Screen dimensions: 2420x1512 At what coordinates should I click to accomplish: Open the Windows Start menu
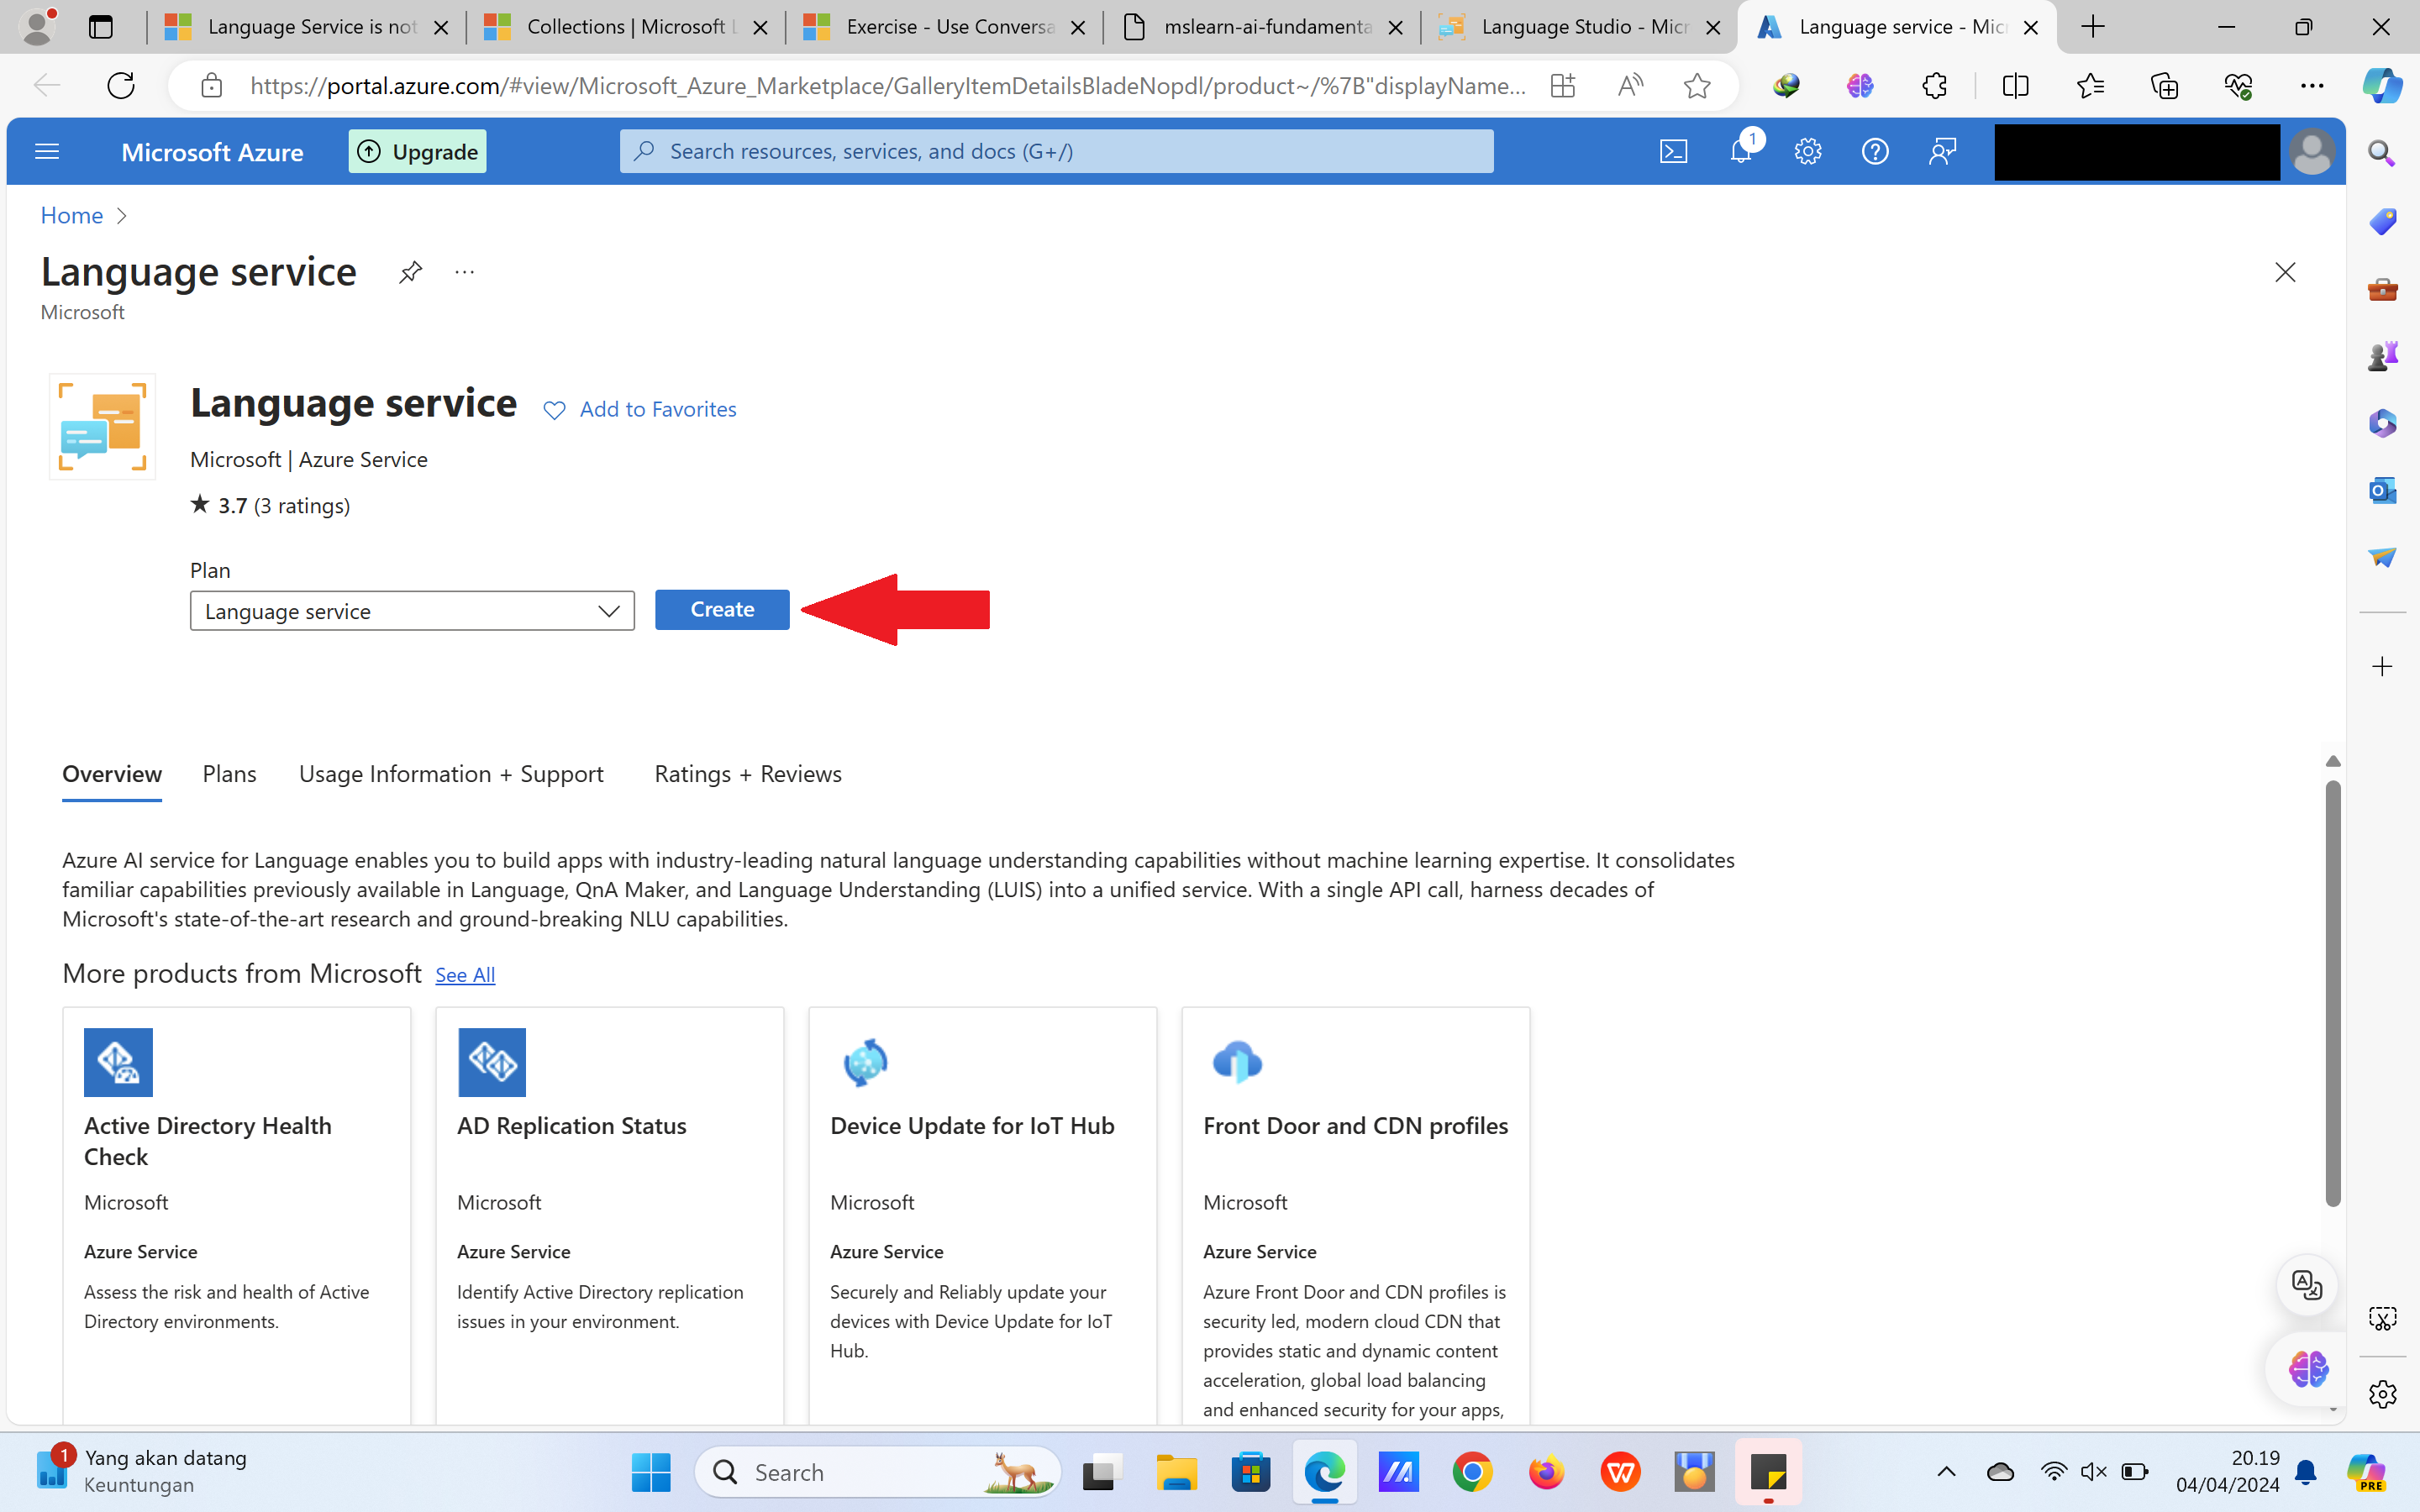651,1472
